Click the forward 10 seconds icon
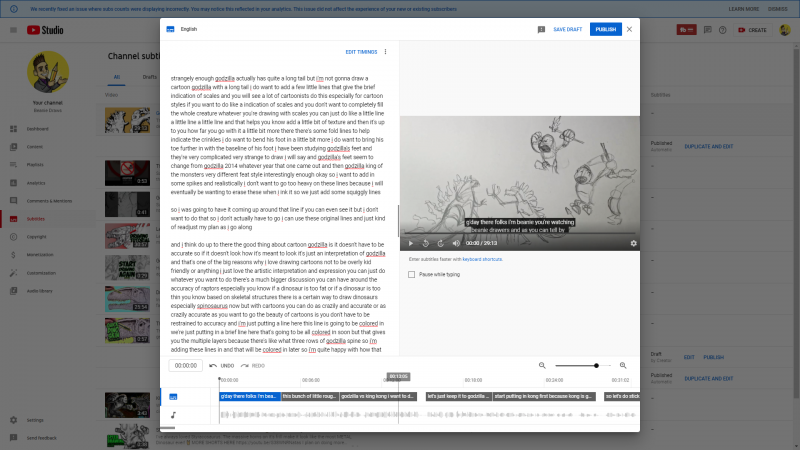The image size is (800, 450). pos(441,243)
